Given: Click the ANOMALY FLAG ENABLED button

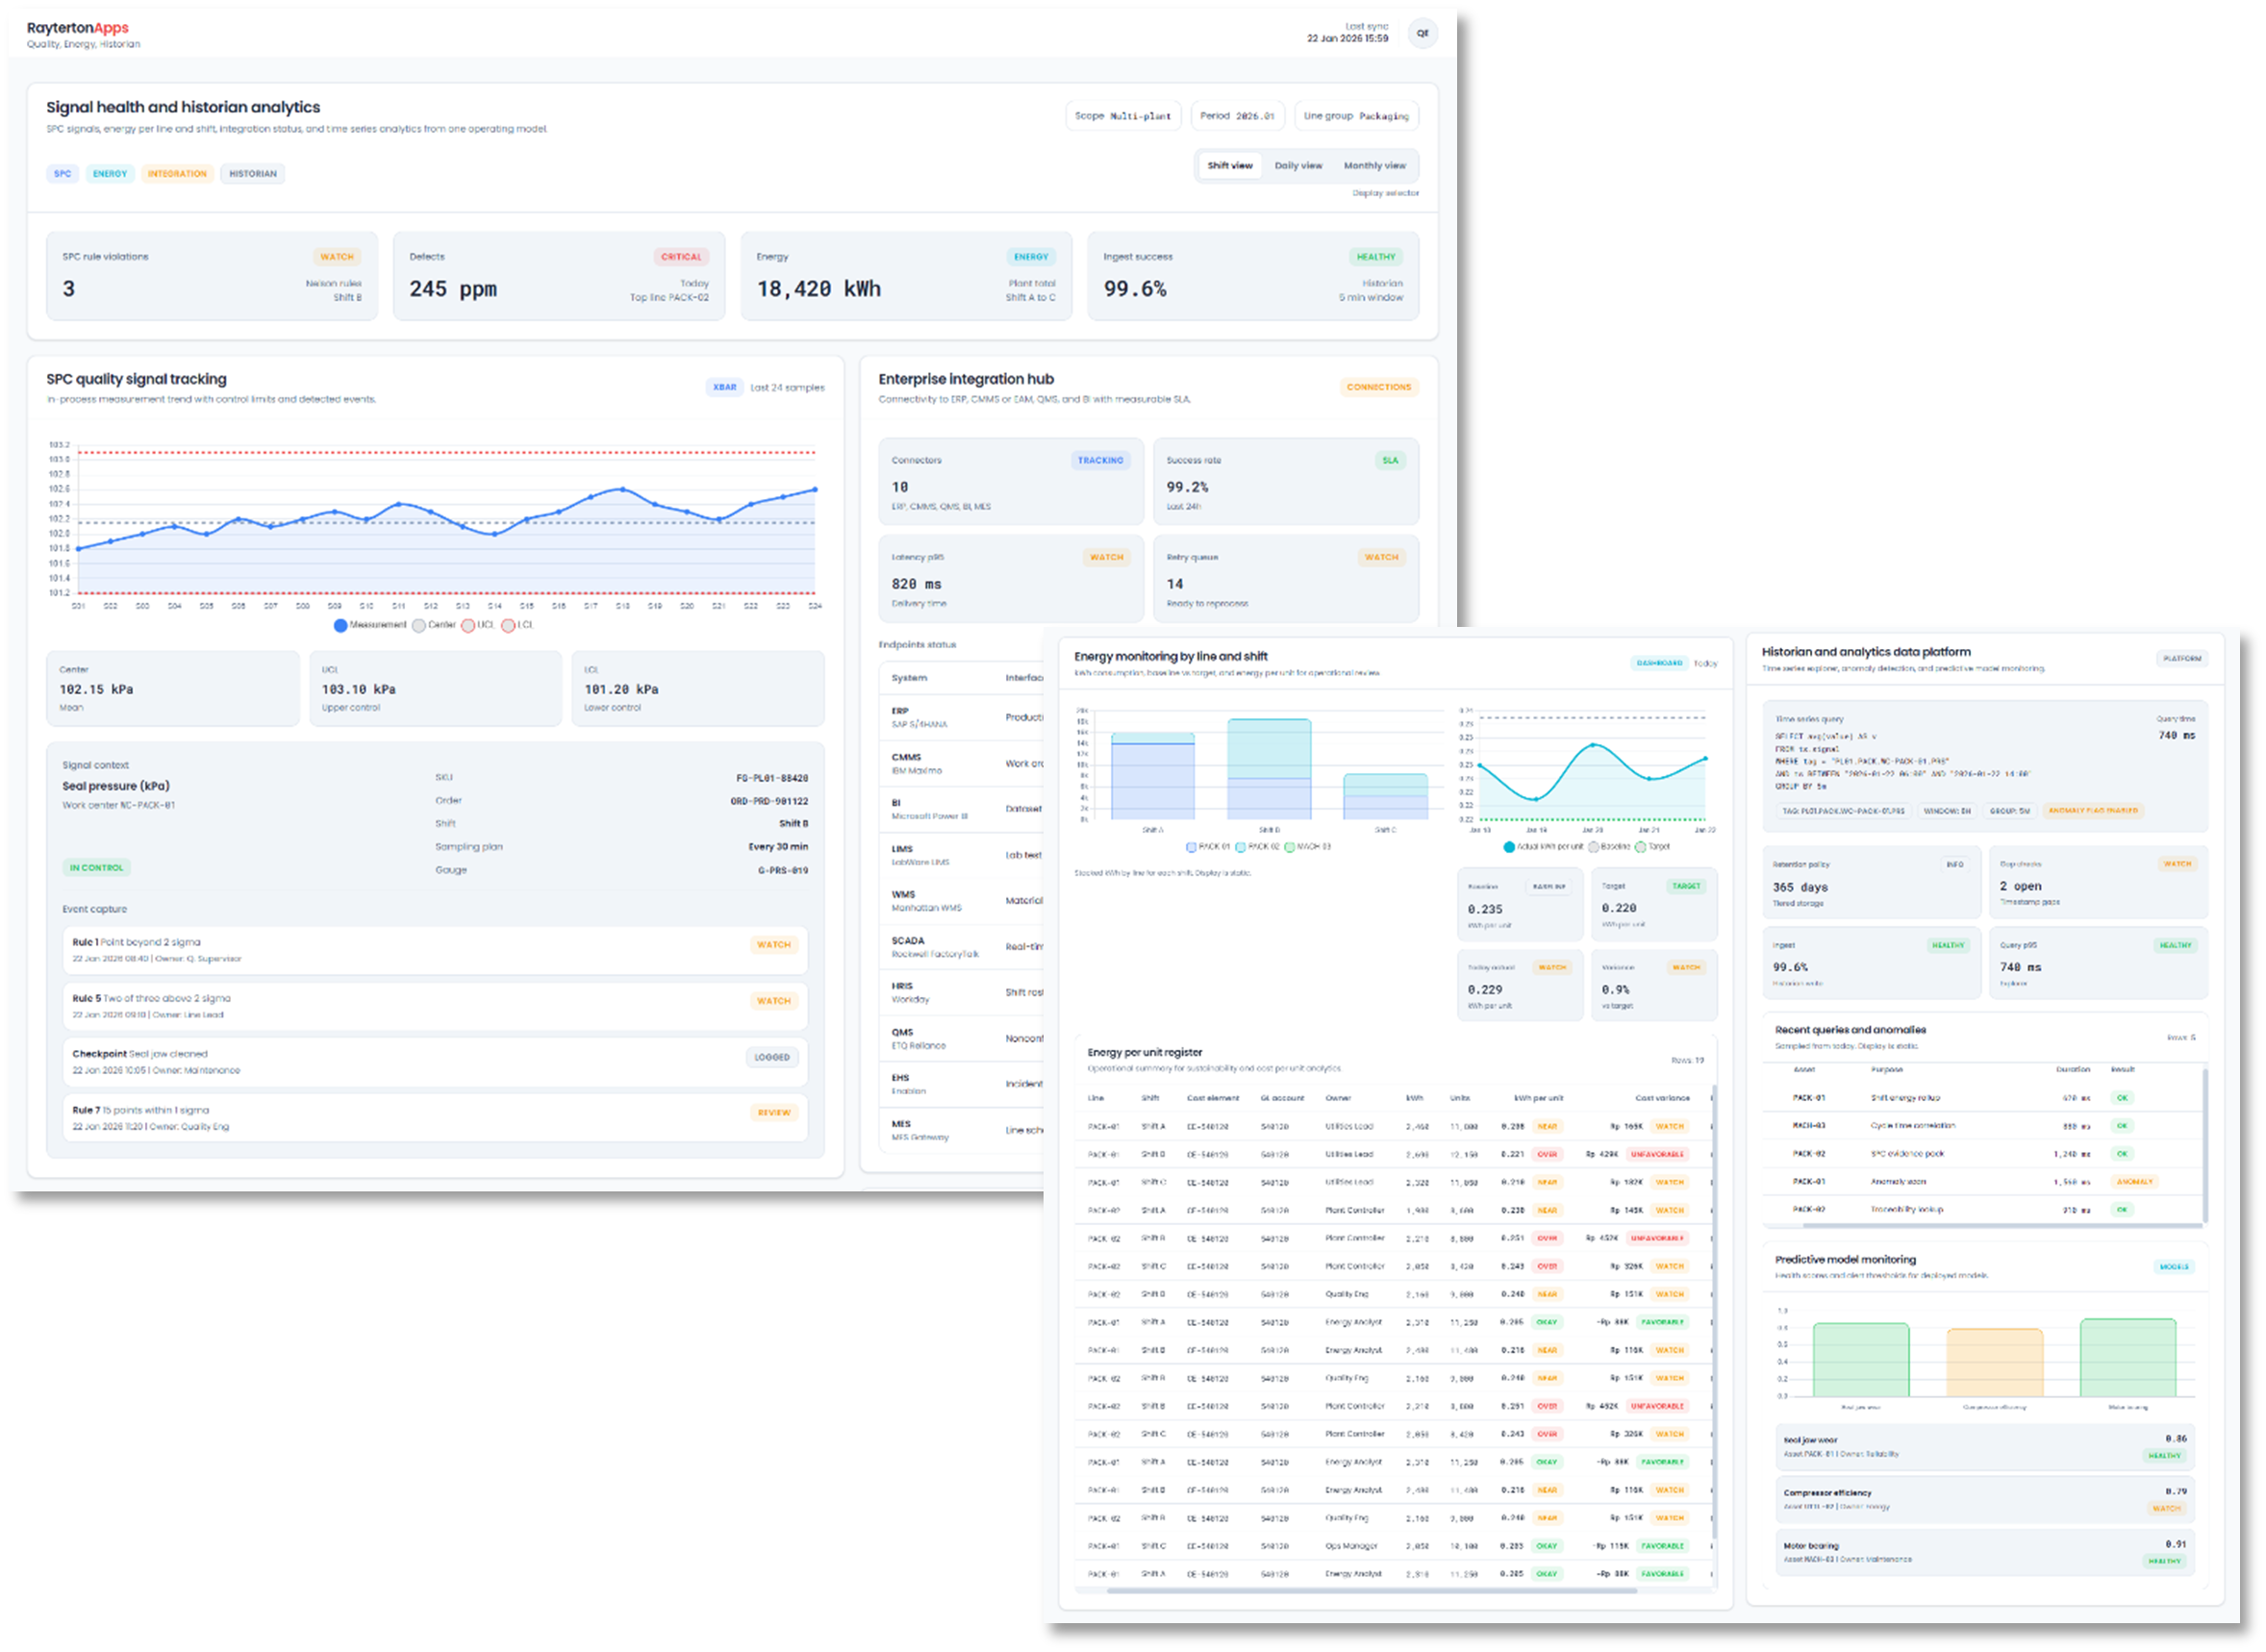Looking at the screenshot, I should [x=2094, y=811].
